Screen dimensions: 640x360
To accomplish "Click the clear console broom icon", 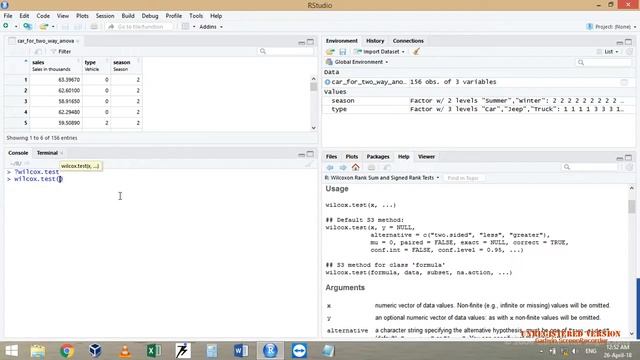I will pyautogui.click(x=308, y=164).
